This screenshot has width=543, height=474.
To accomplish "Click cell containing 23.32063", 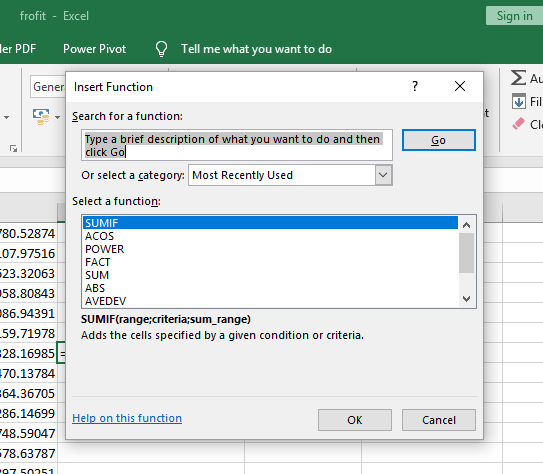I will 28,273.
